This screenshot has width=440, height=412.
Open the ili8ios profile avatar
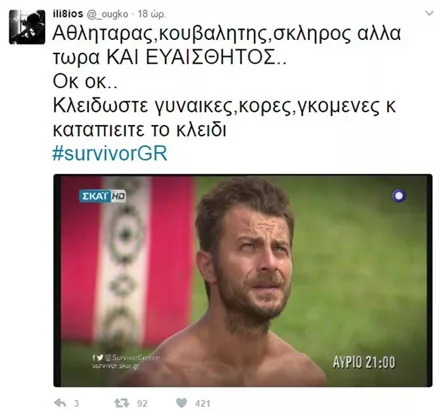point(27,27)
